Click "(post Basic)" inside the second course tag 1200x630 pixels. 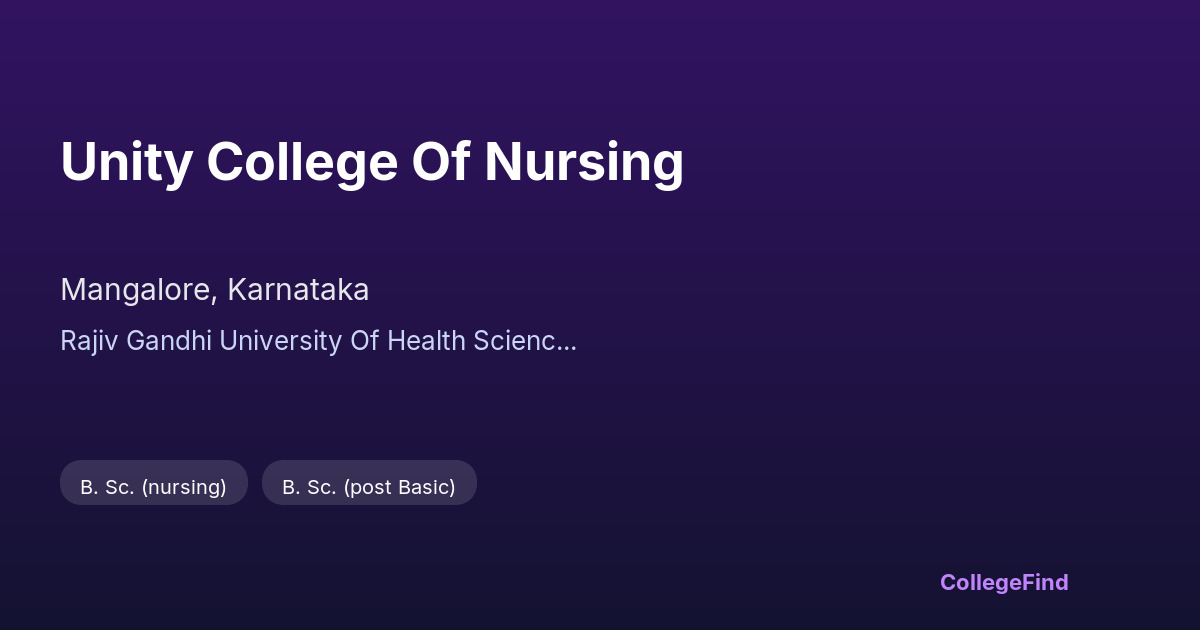pos(399,487)
